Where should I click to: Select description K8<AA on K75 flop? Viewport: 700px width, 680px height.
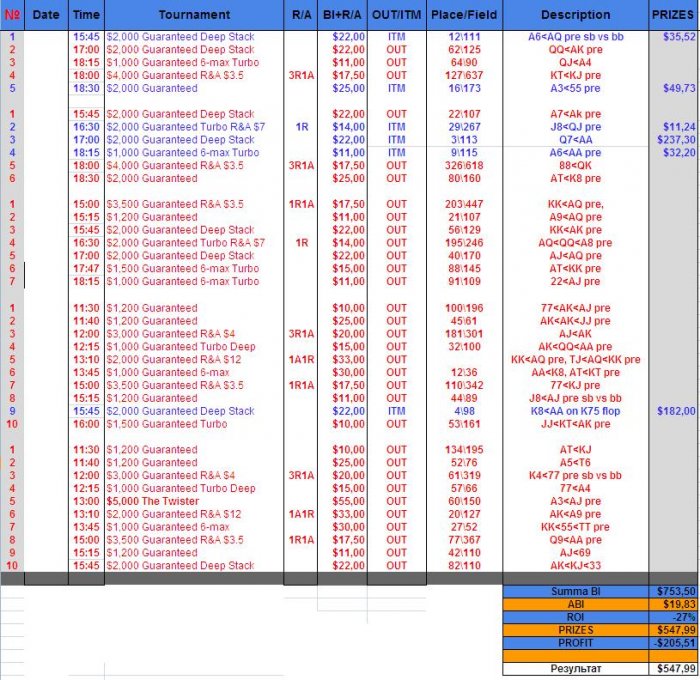(x=575, y=411)
